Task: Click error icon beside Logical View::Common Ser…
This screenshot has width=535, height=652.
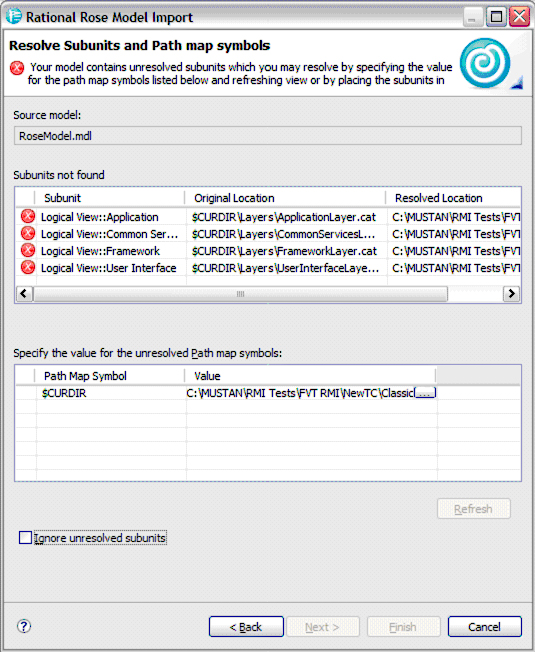Action: (28, 234)
